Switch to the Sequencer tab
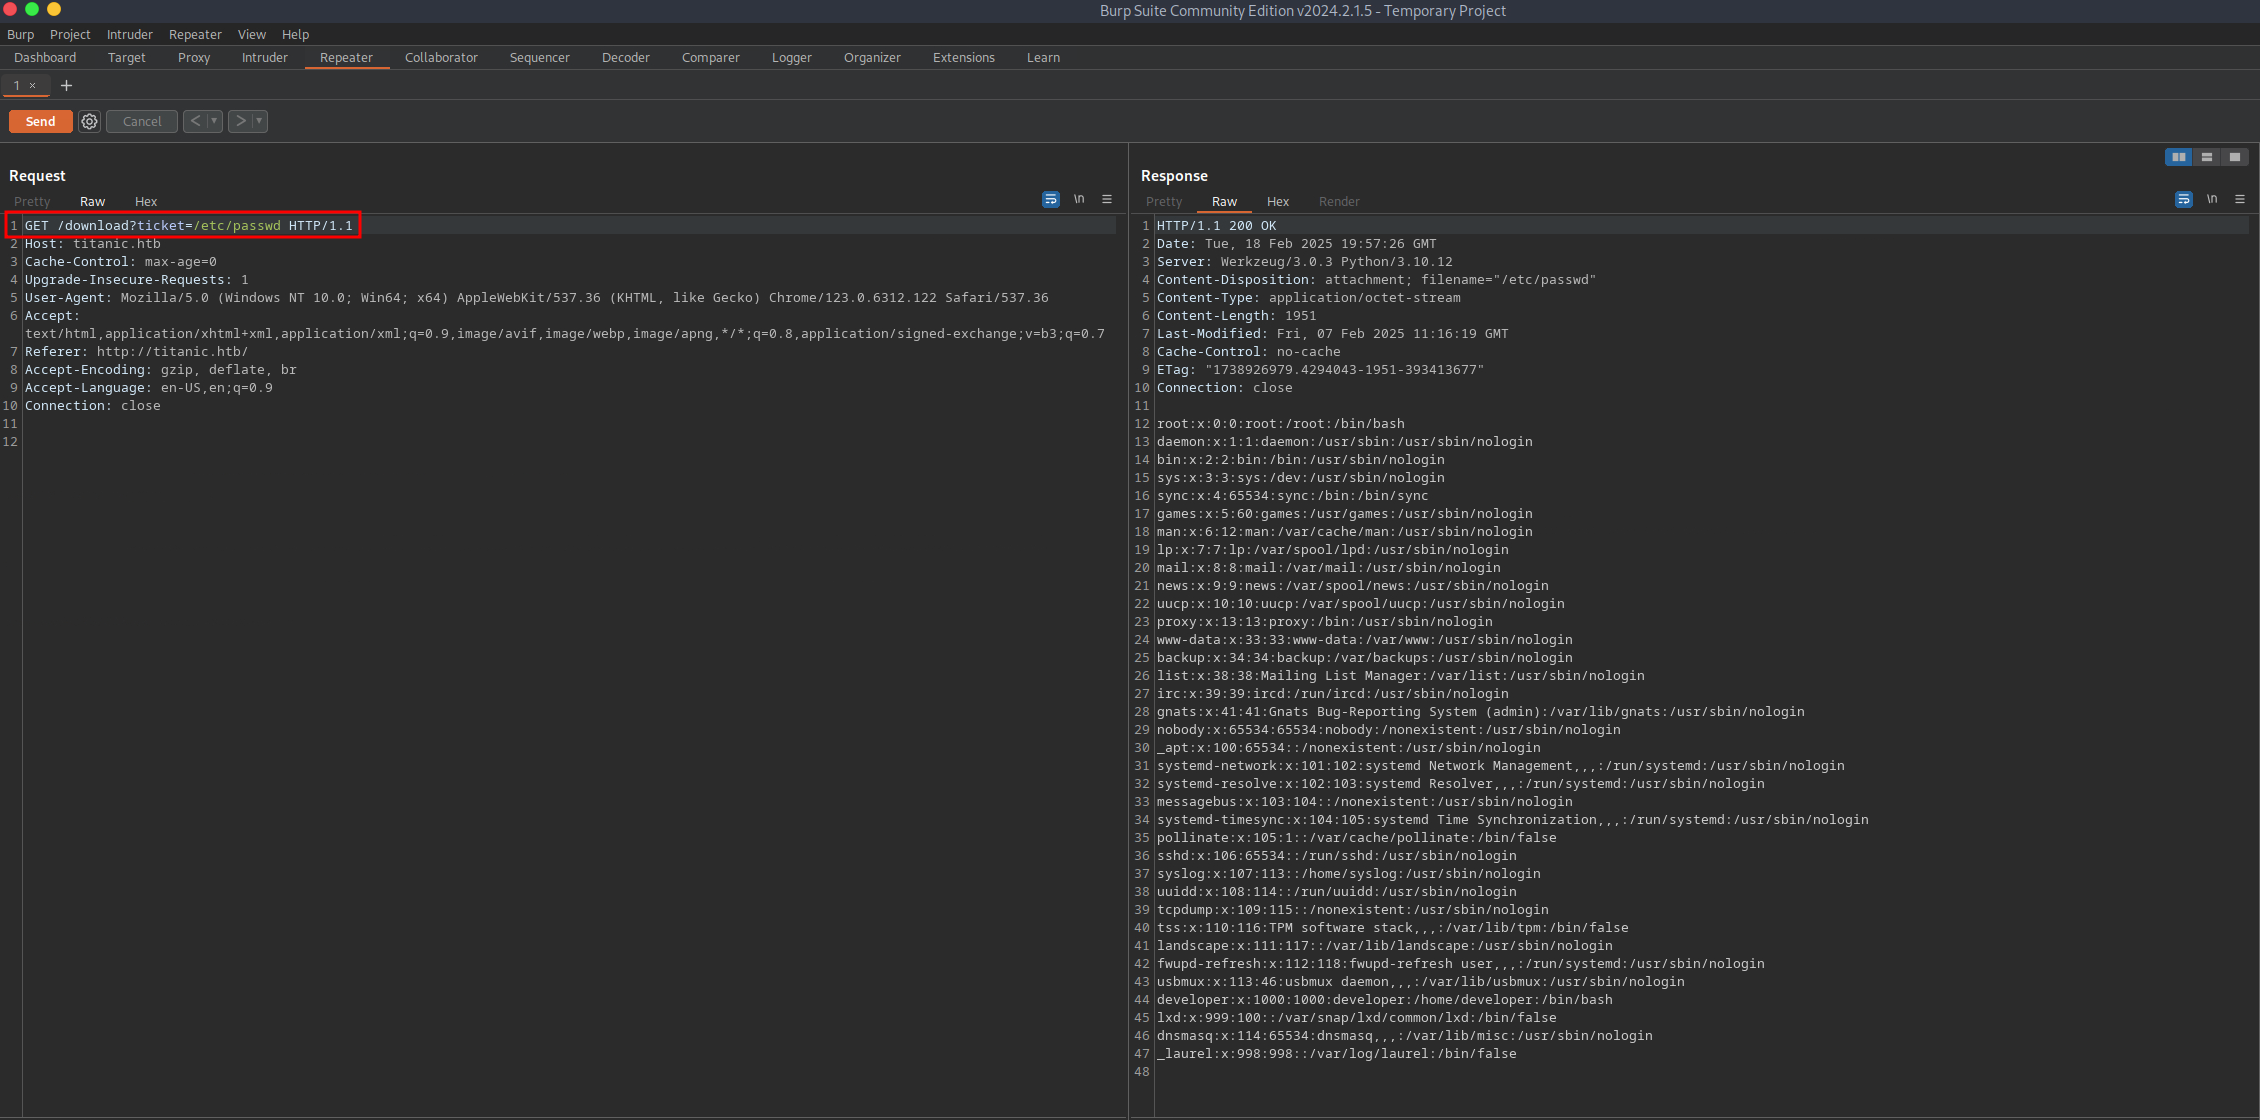Viewport: 2260px width, 1120px height. point(539,57)
